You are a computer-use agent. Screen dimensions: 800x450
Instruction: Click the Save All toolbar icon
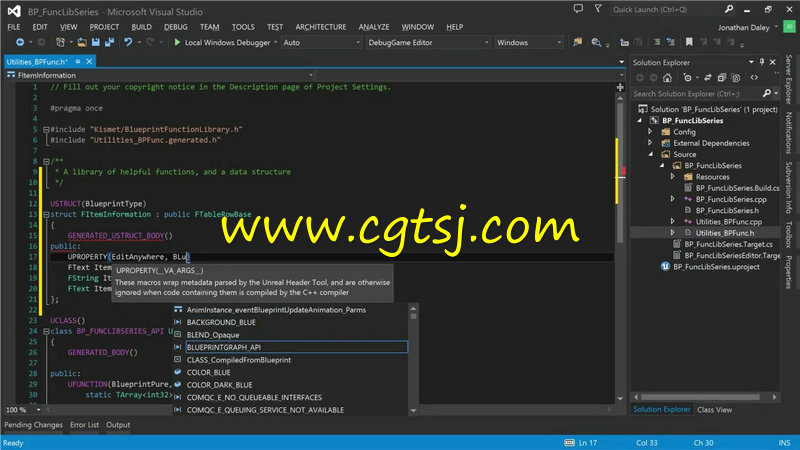tap(106, 43)
